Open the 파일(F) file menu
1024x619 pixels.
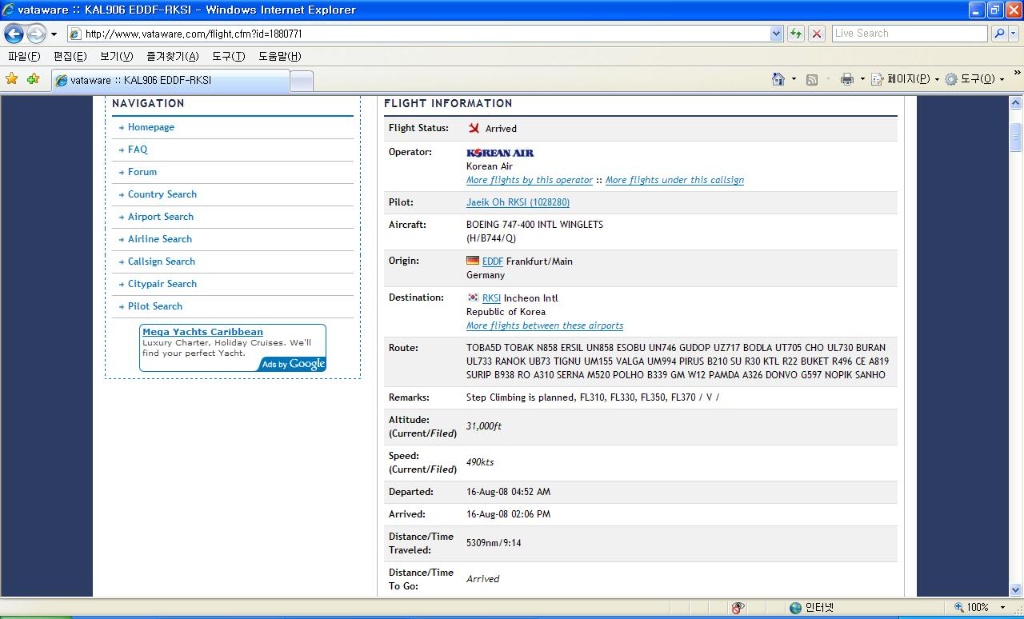pyautogui.click(x=24, y=56)
